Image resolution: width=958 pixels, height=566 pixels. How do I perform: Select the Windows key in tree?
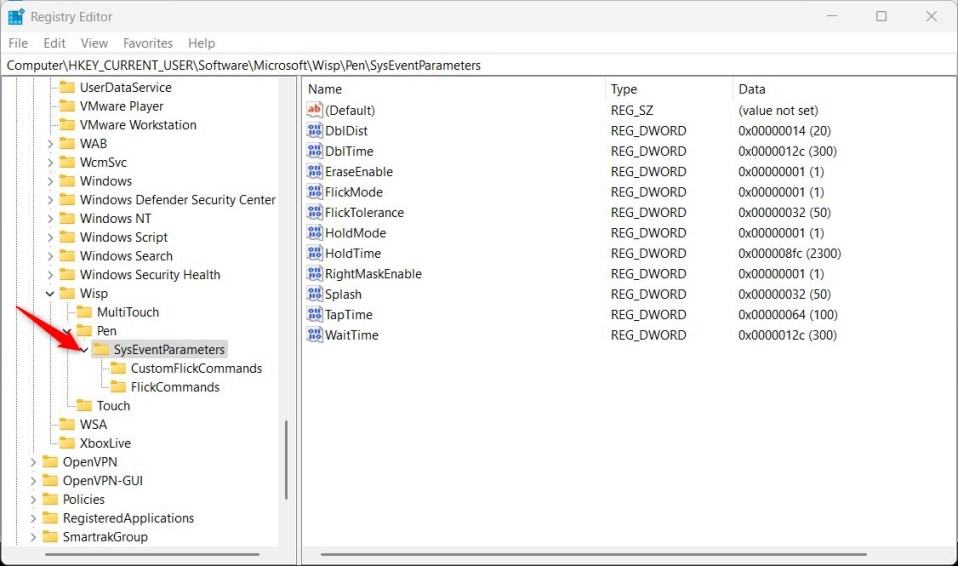click(106, 181)
